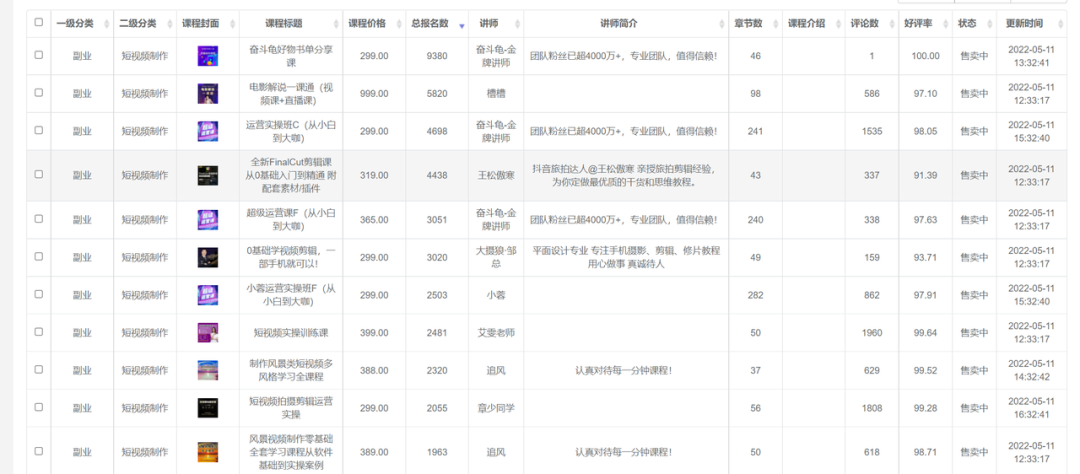Viewport: 1080px width, 474px height.
Task: Click sort arrows in 状态 header
Action: point(989,24)
